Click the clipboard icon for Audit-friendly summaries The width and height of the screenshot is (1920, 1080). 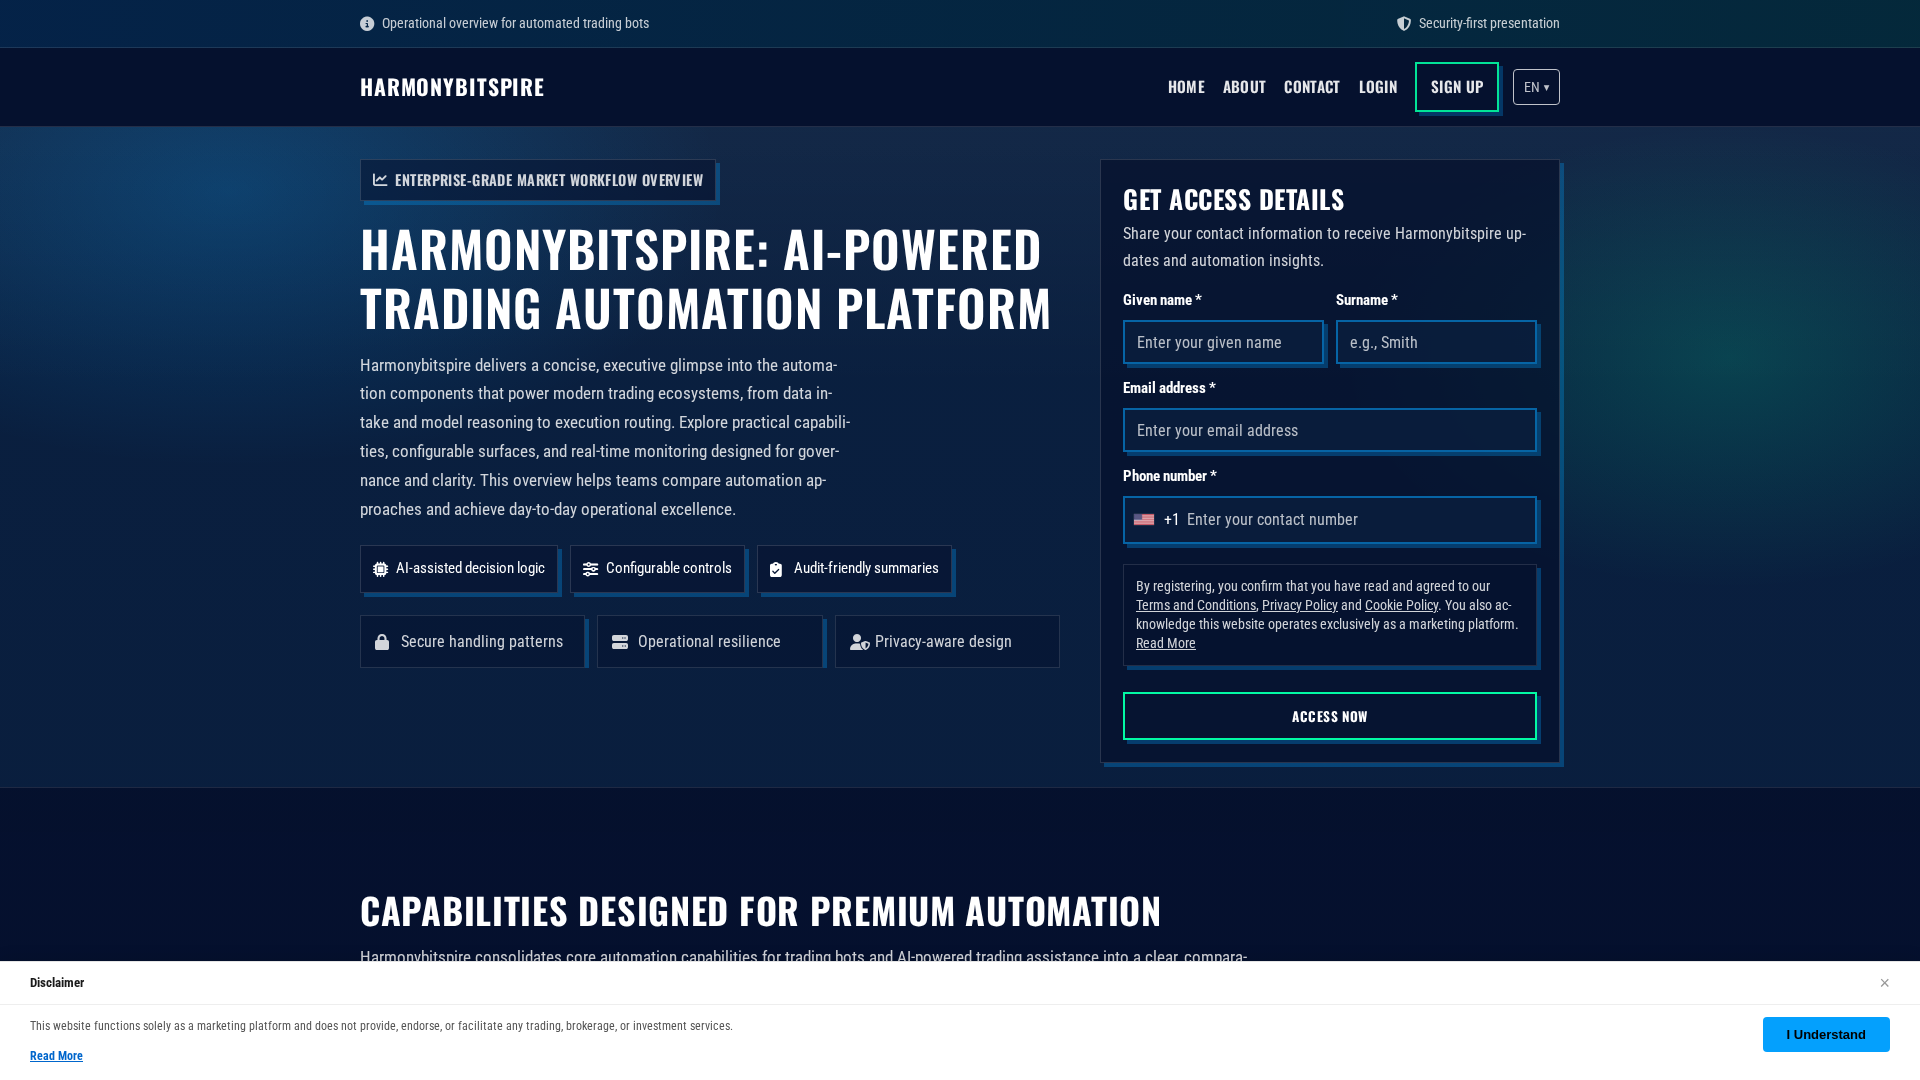pos(776,569)
